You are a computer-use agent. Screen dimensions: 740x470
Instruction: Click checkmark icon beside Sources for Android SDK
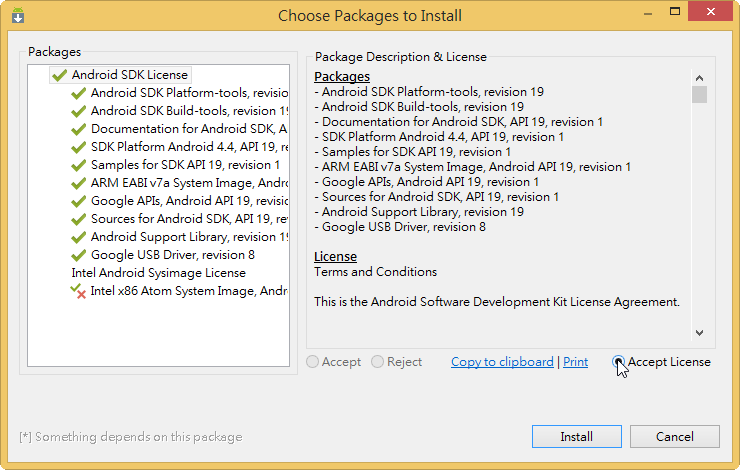[x=78, y=219]
